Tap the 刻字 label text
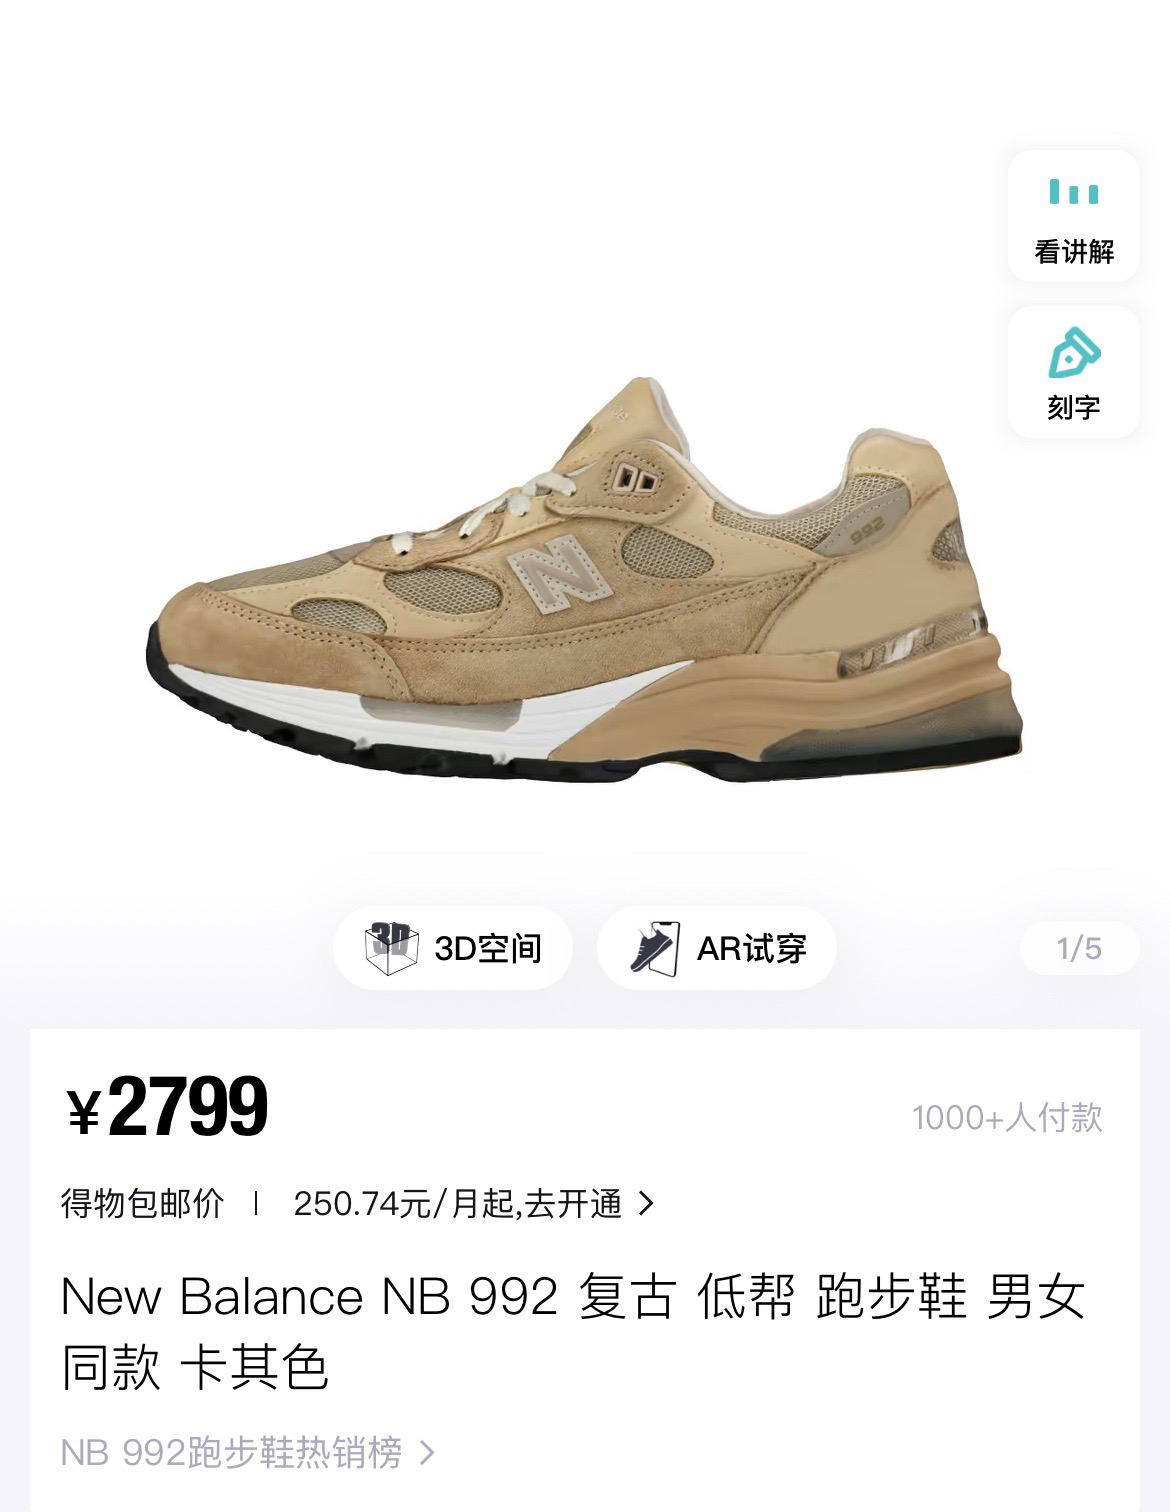 click(x=1074, y=407)
